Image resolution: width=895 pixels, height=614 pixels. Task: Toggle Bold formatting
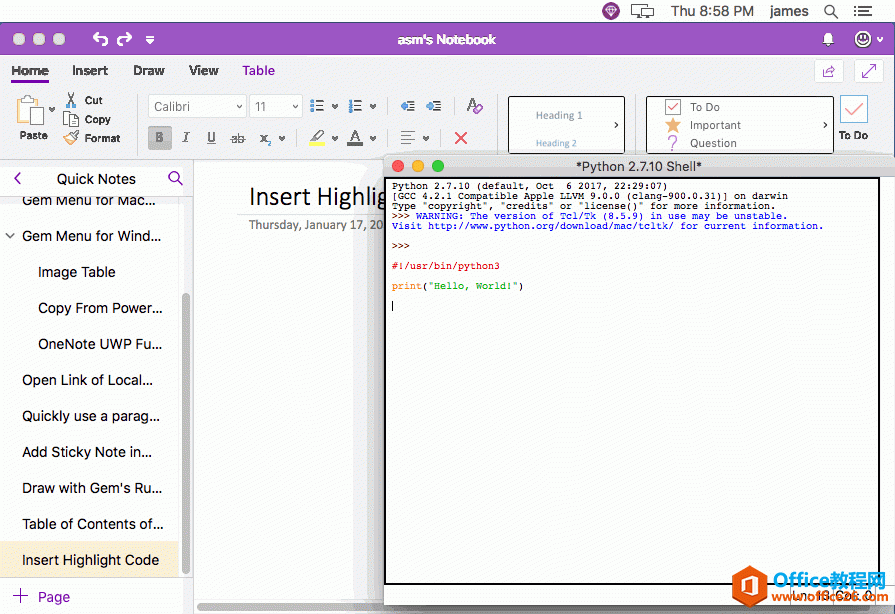point(159,138)
